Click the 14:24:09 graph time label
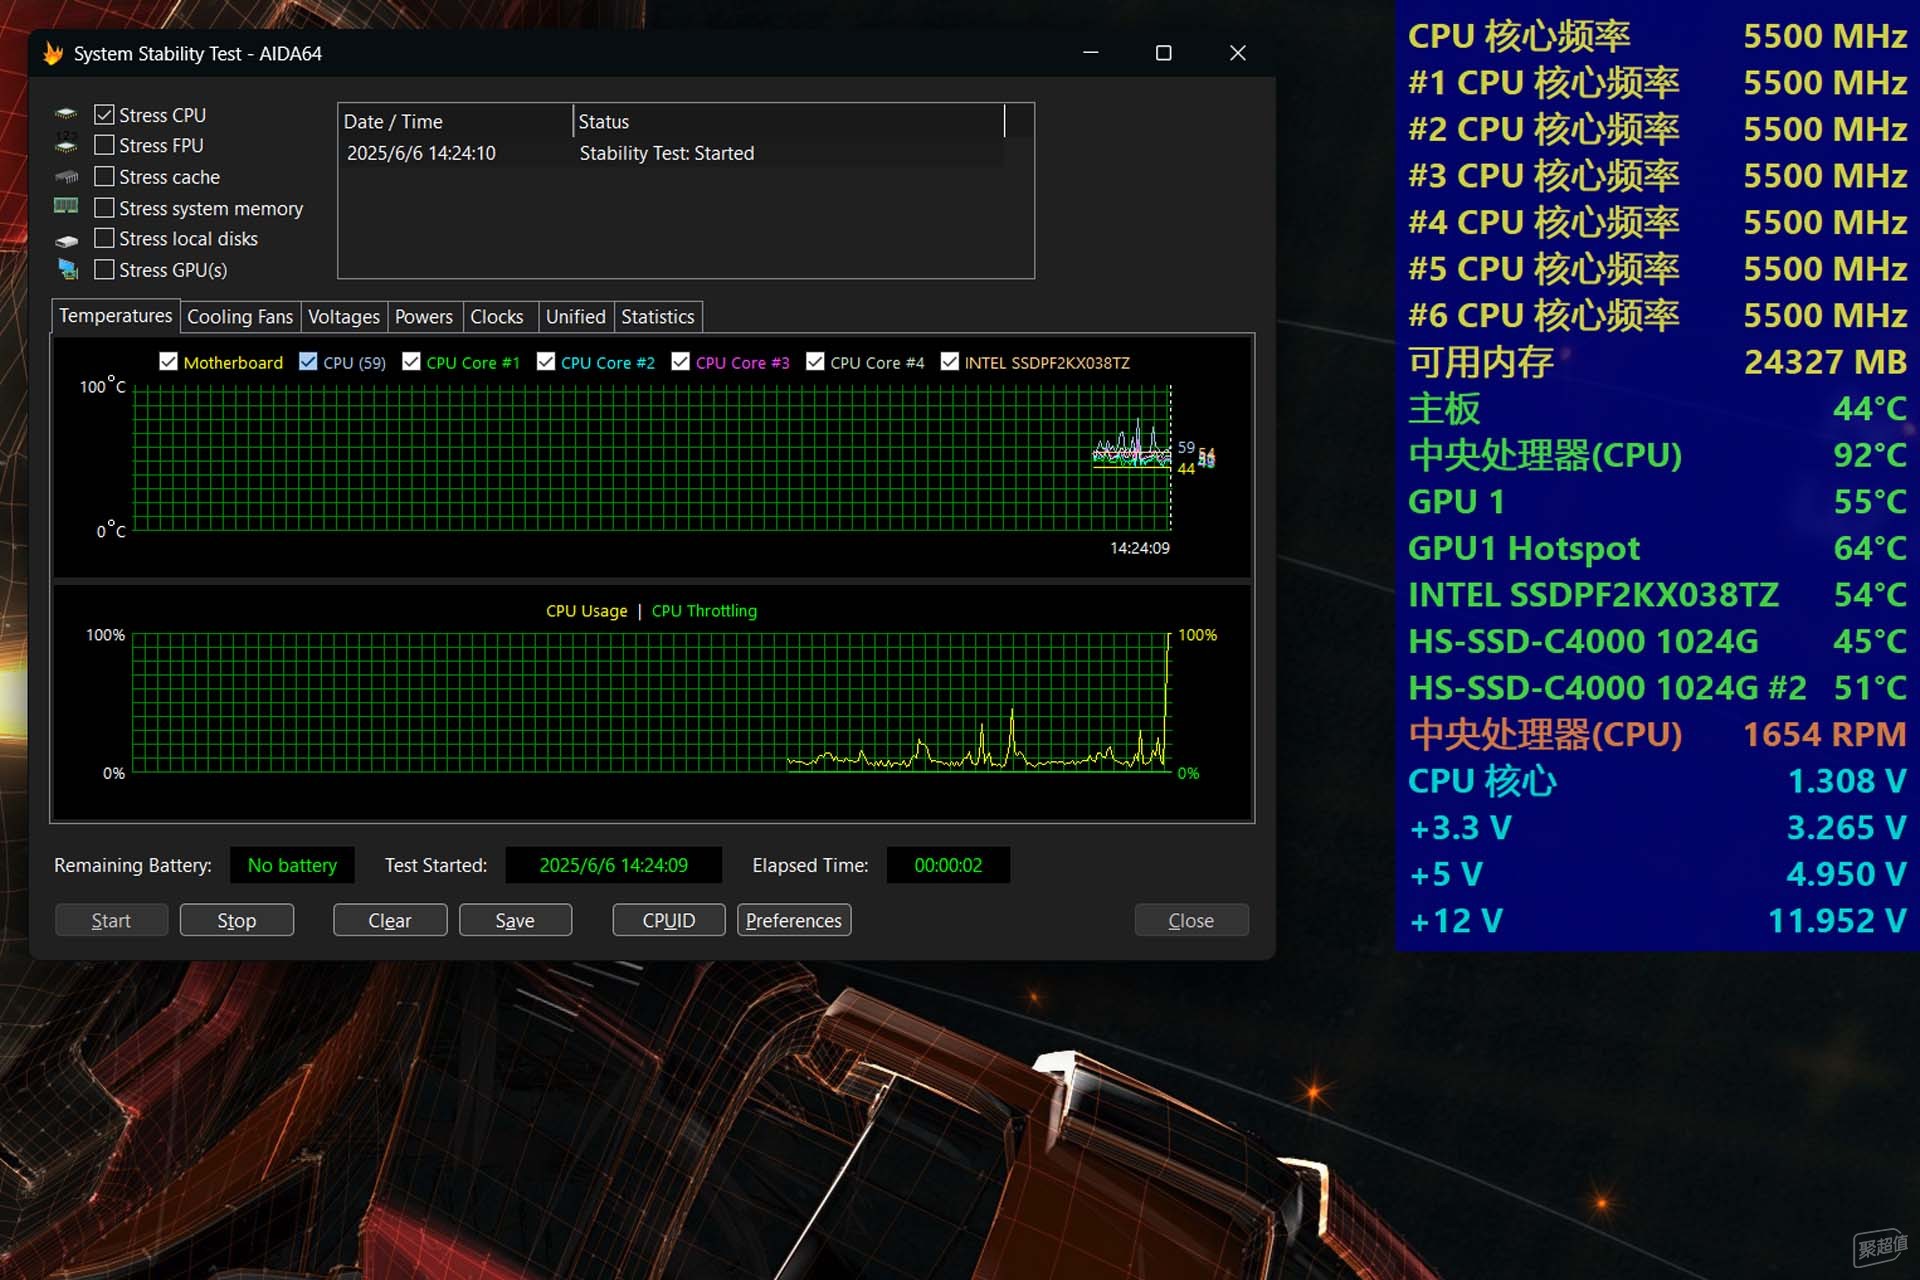Image resolution: width=1920 pixels, height=1280 pixels. click(1139, 548)
